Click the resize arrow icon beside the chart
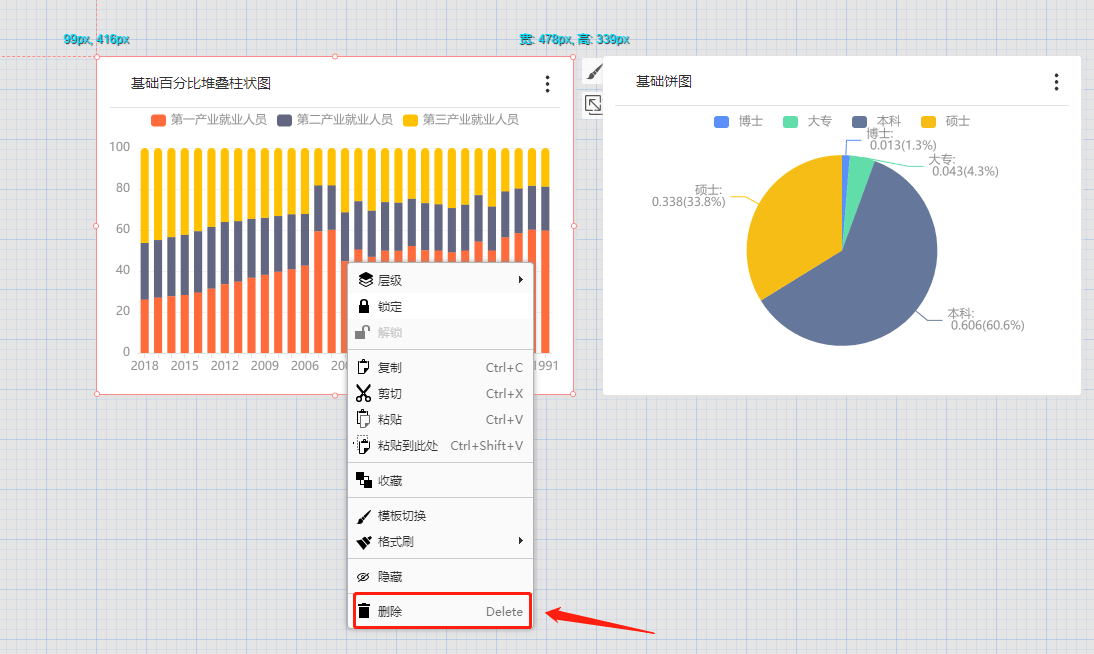This screenshot has height=654, width=1094. [593, 104]
